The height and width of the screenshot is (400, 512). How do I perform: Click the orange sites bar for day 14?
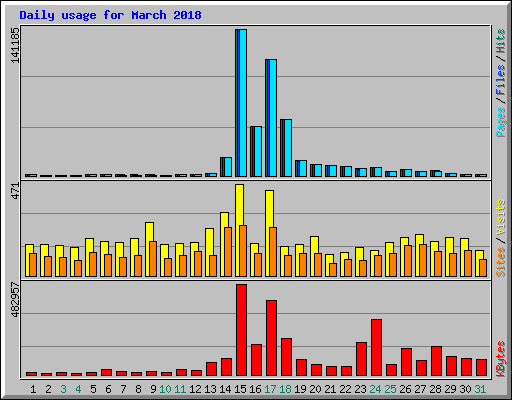coord(228,252)
